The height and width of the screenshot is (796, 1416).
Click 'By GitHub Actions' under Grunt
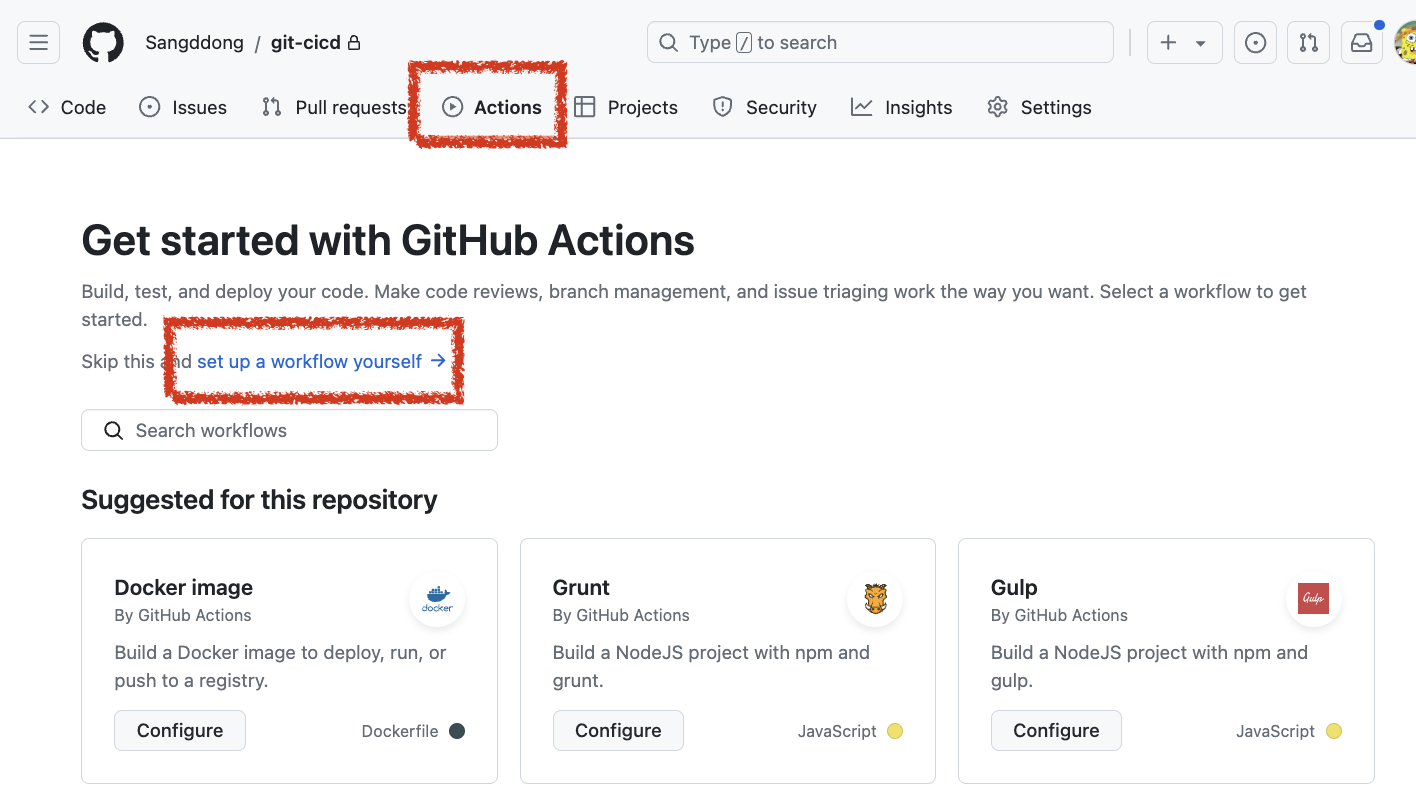[x=621, y=615]
